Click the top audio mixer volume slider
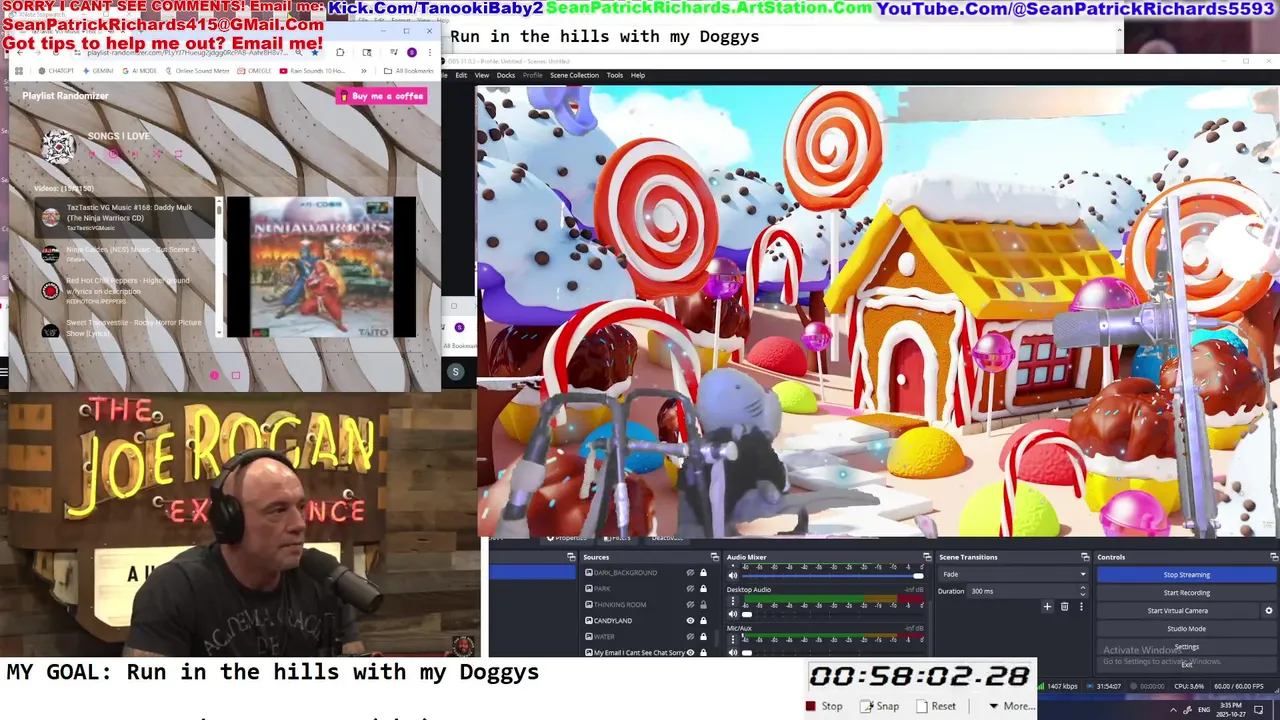Image resolution: width=1280 pixels, height=720 pixels. point(833,576)
